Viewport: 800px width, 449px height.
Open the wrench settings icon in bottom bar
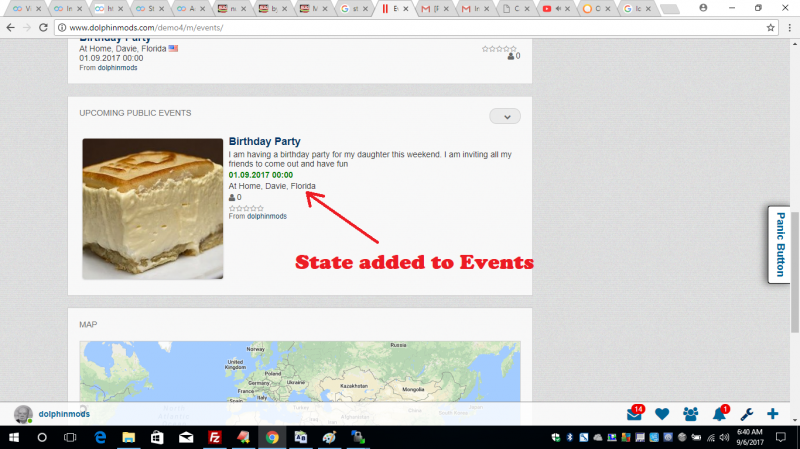pos(746,414)
